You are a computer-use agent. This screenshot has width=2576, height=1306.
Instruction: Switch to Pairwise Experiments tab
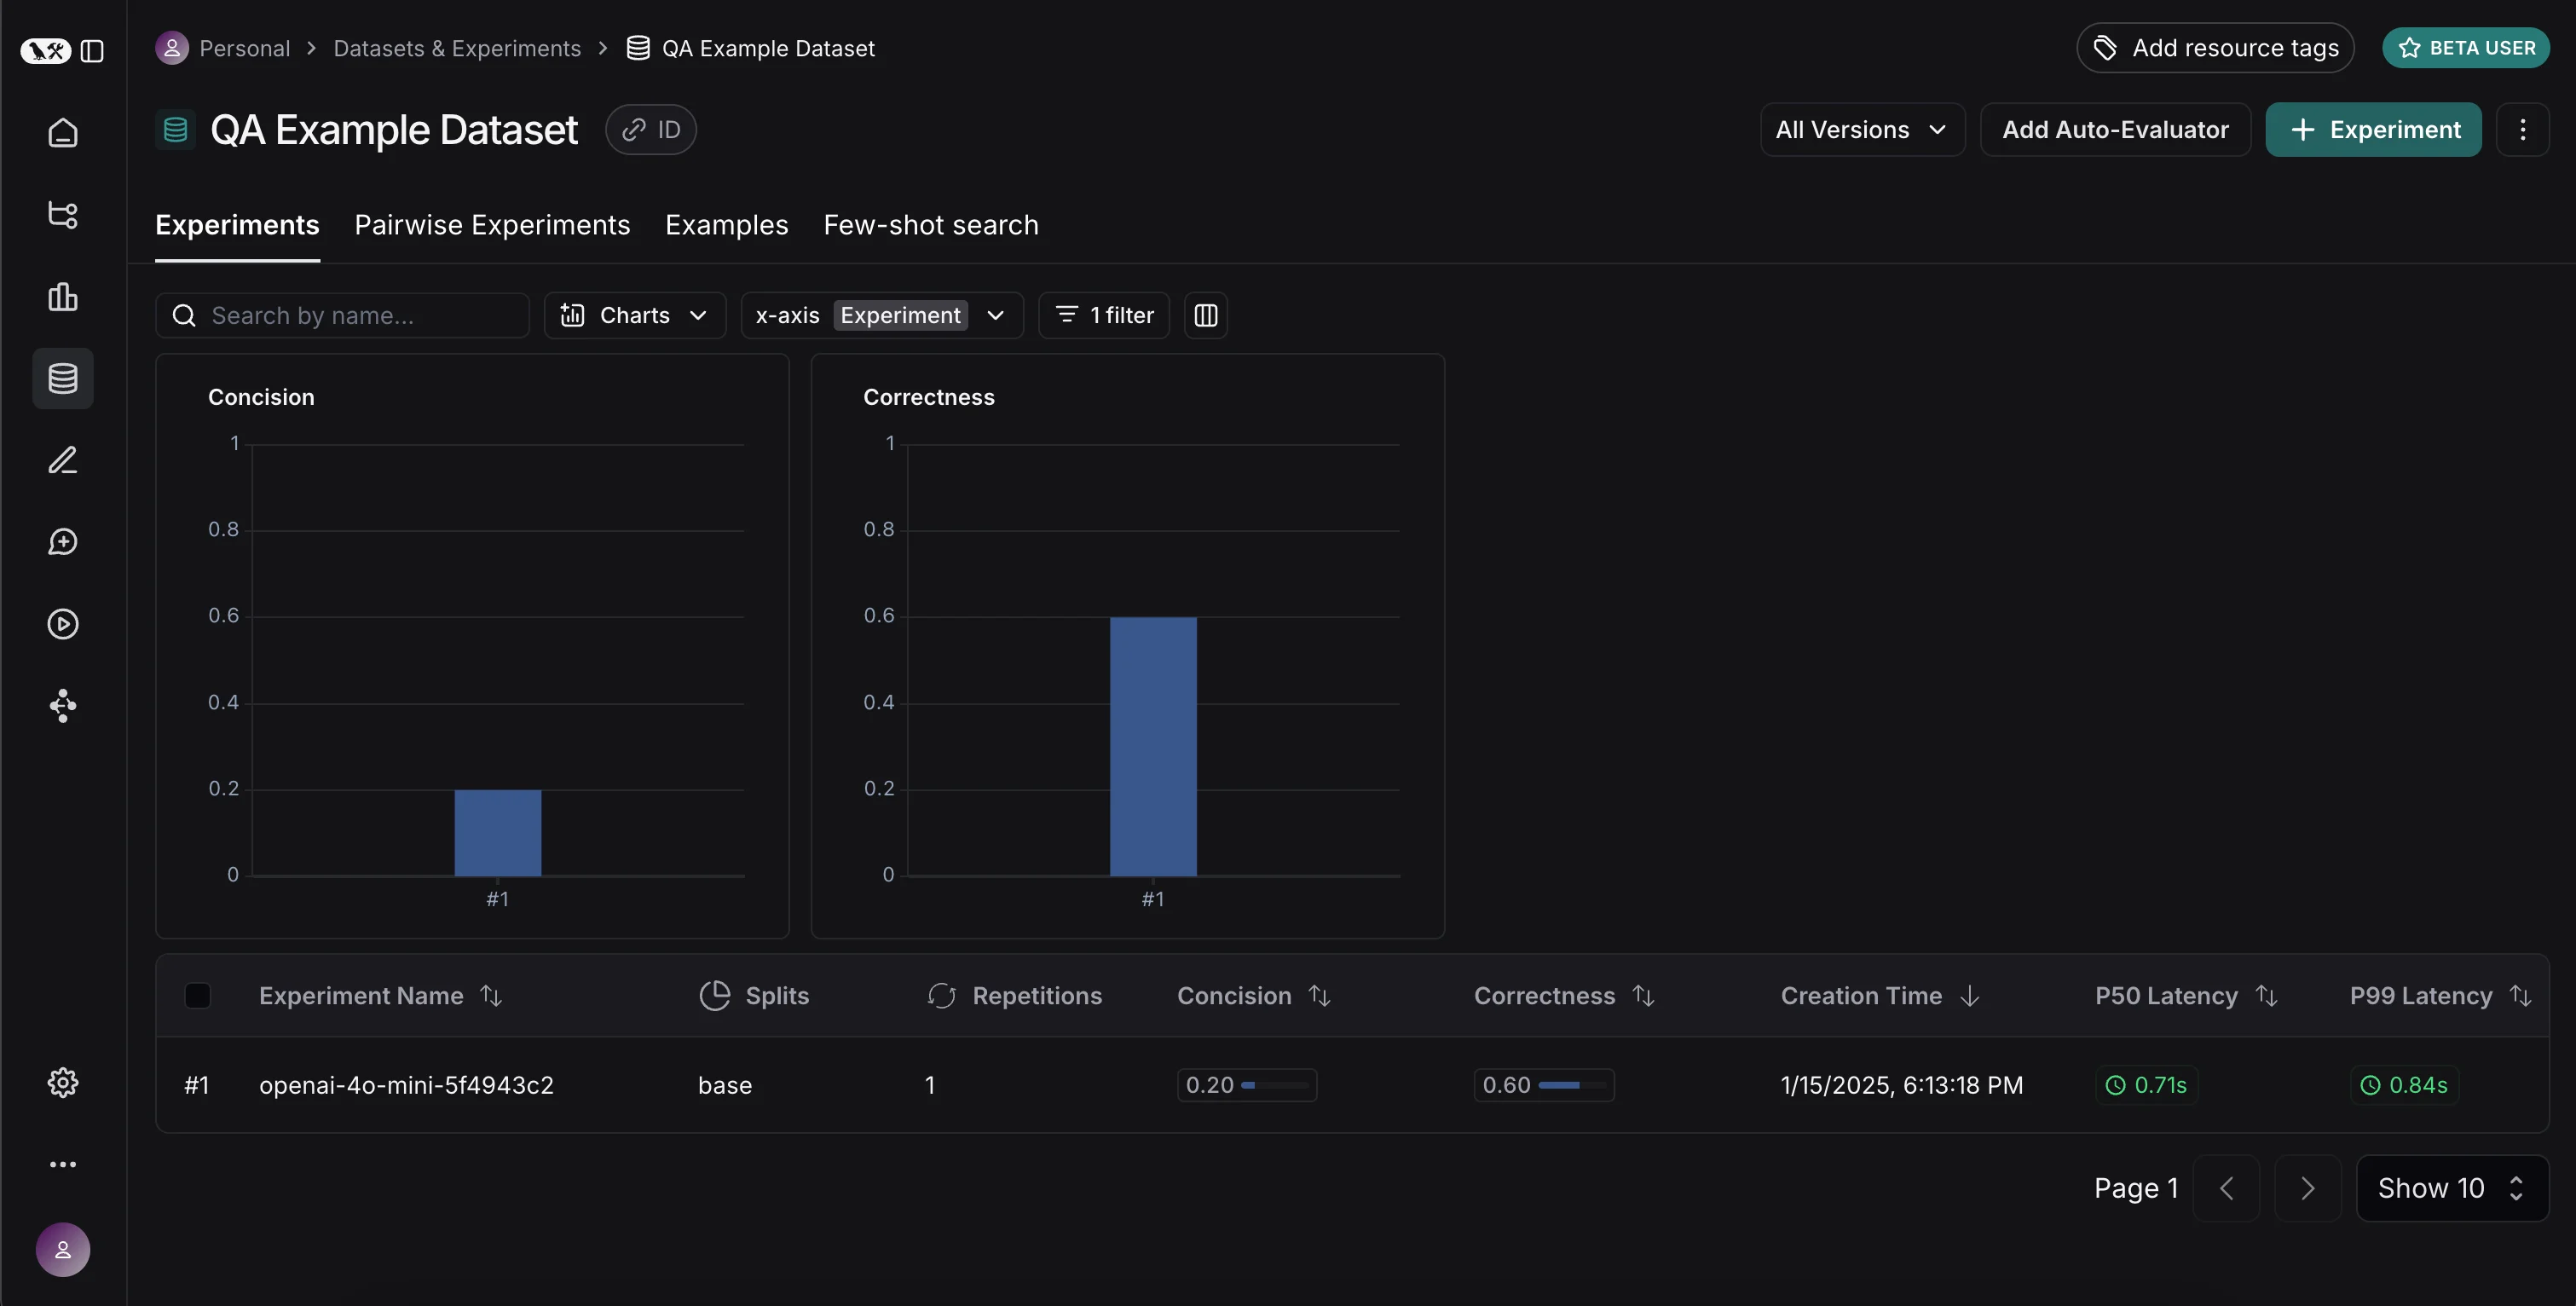pyautogui.click(x=492, y=225)
